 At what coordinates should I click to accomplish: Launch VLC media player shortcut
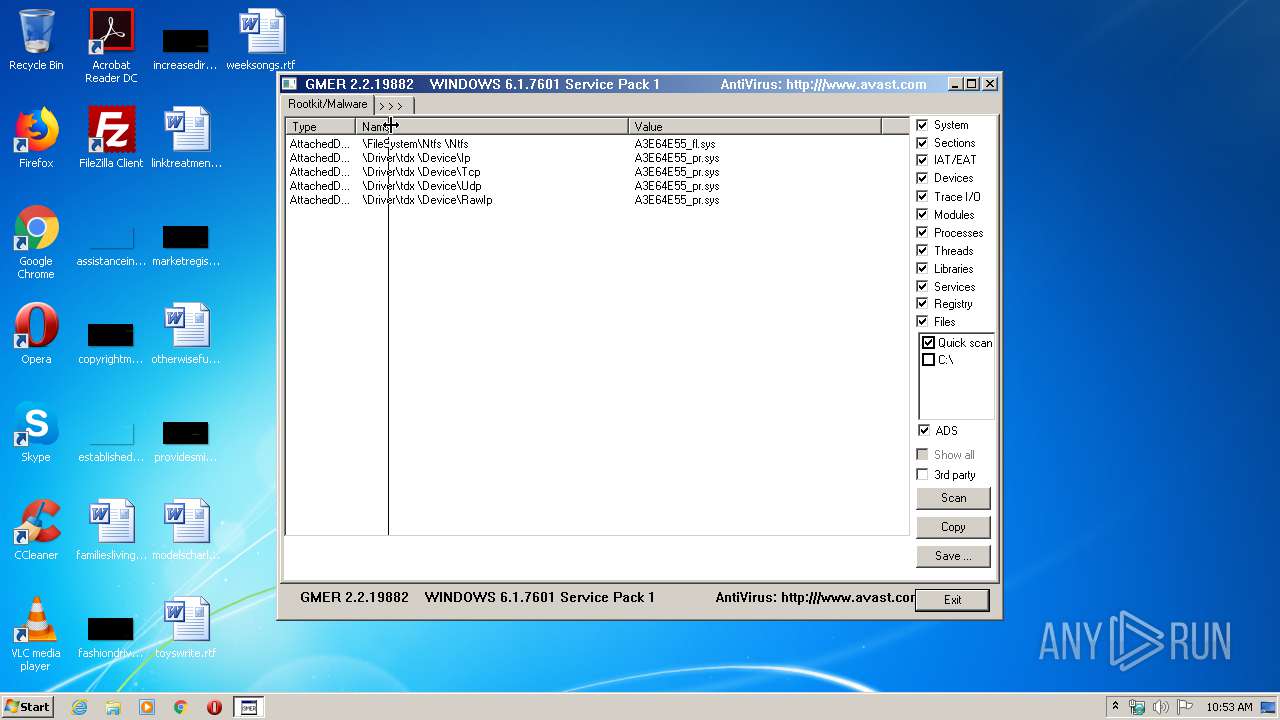[36, 634]
